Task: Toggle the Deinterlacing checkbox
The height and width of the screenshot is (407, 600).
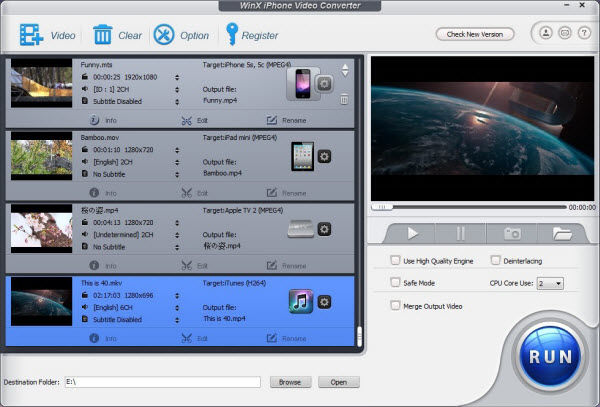Action: 495,260
